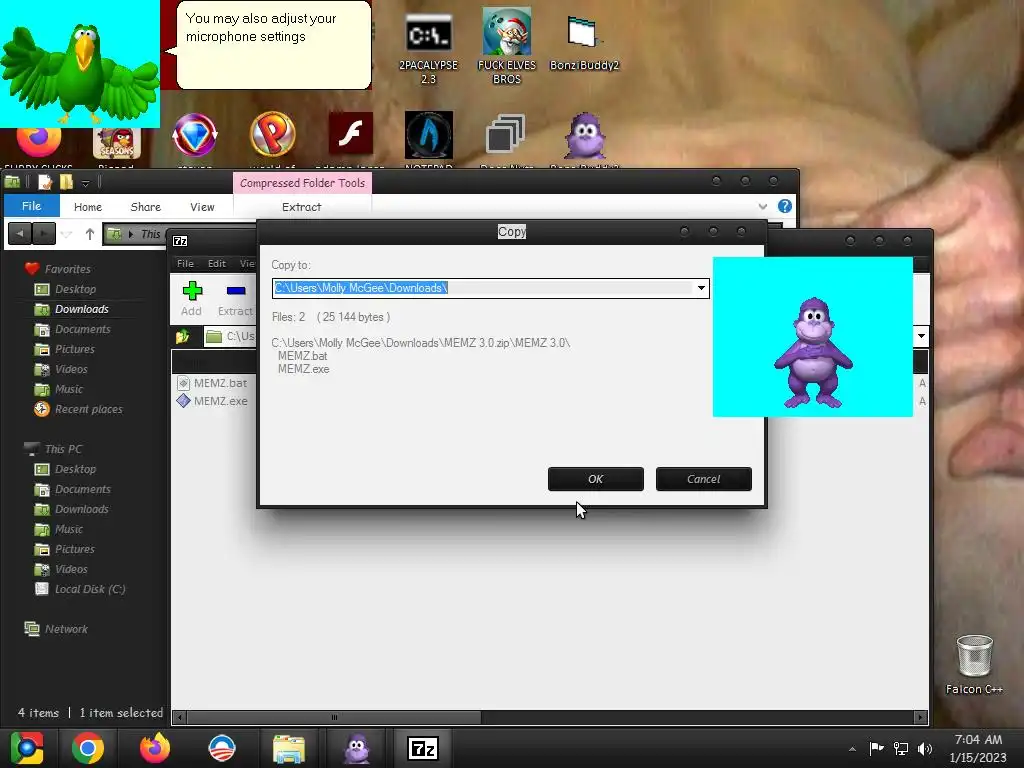Open Explorer Home tab
The image size is (1024, 768).
click(x=88, y=206)
